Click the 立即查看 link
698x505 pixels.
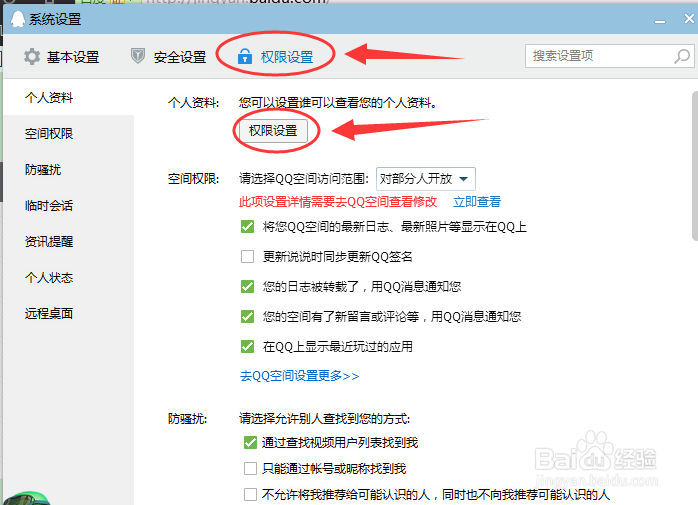pyautogui.click(x=477, y=202)
